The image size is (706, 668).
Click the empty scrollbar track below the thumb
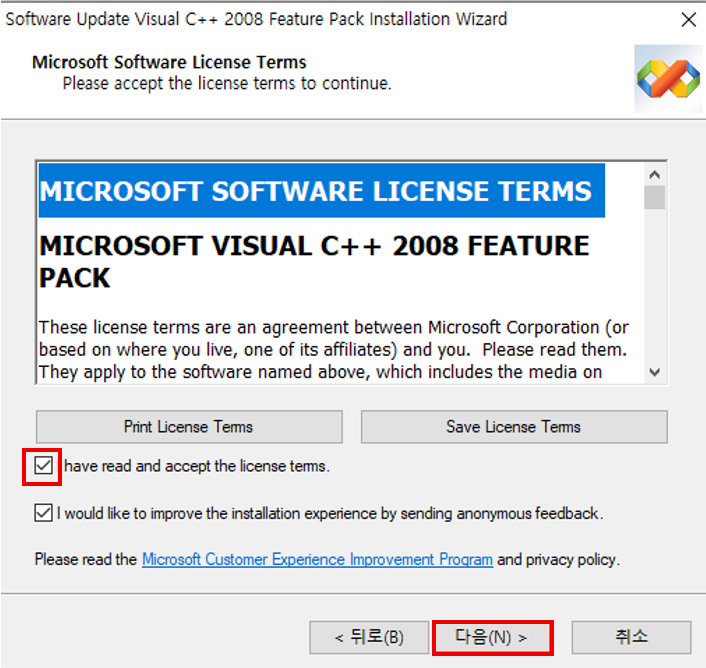click(655, 290)
